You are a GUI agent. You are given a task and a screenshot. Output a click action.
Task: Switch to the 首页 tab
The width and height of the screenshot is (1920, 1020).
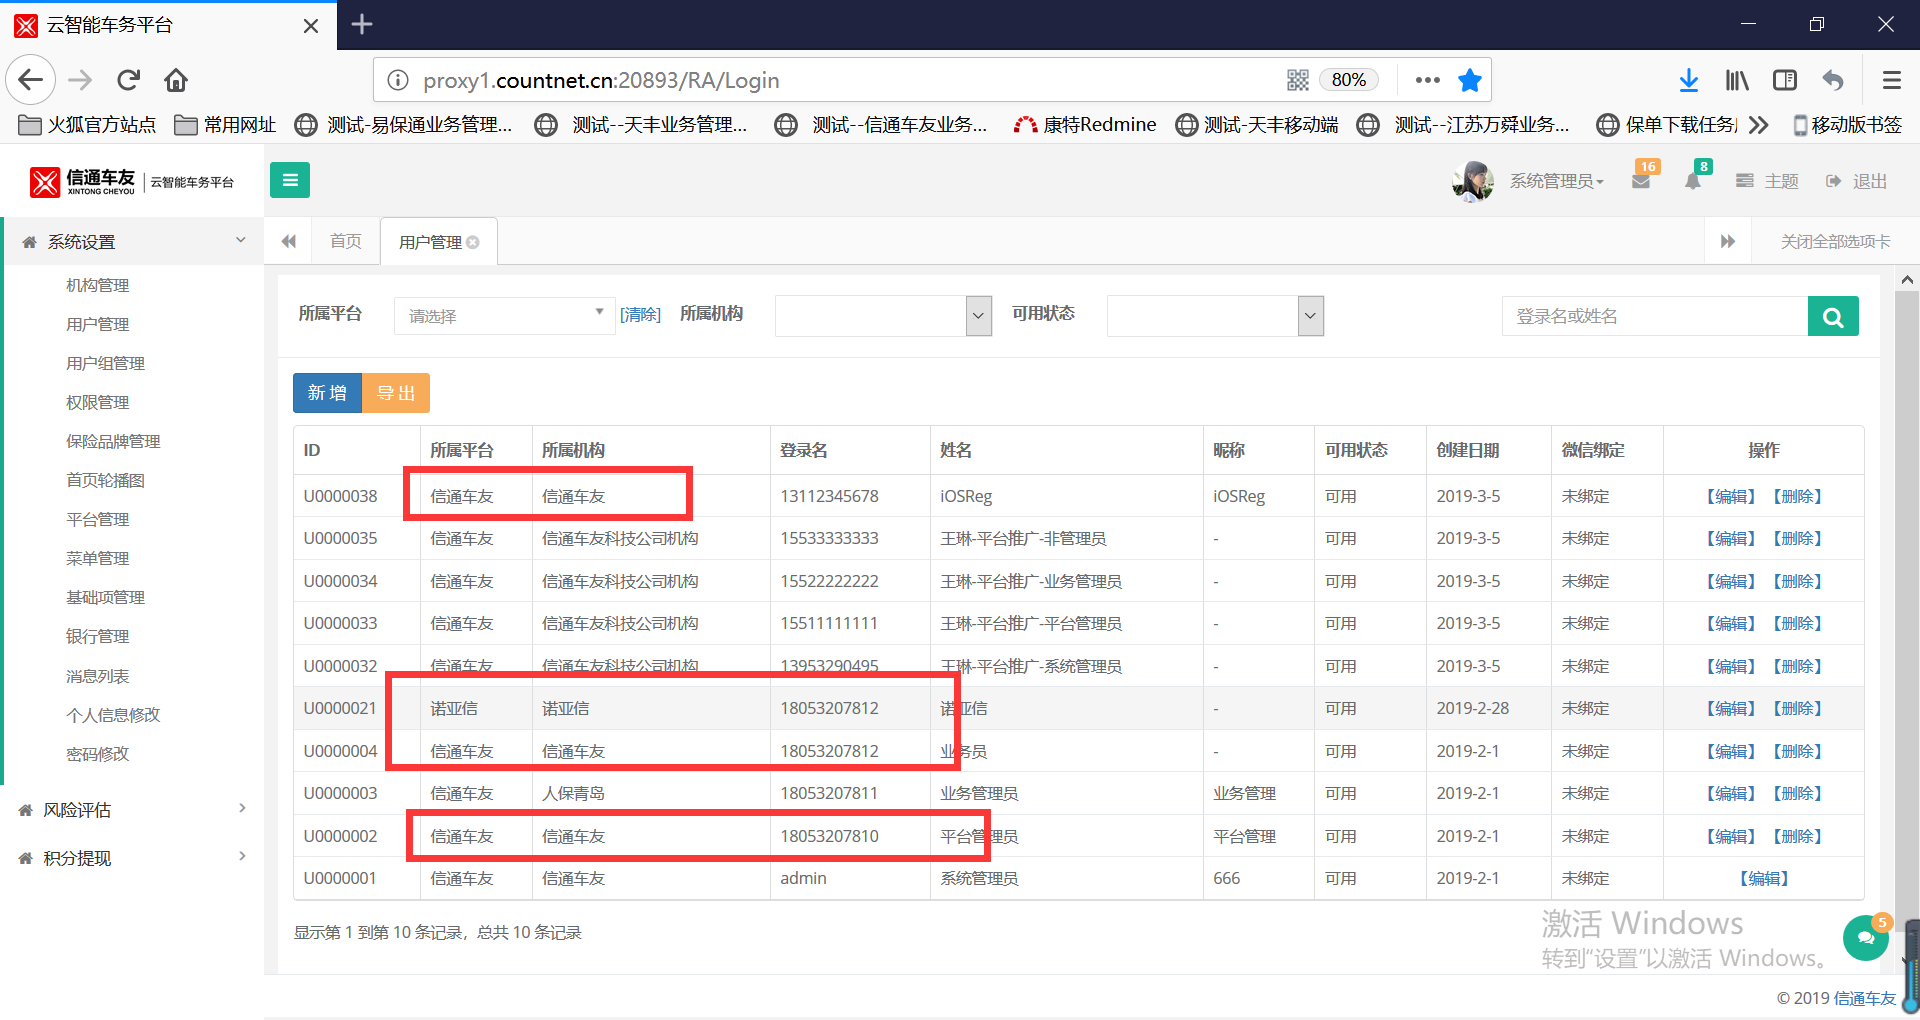click(345, 242)
